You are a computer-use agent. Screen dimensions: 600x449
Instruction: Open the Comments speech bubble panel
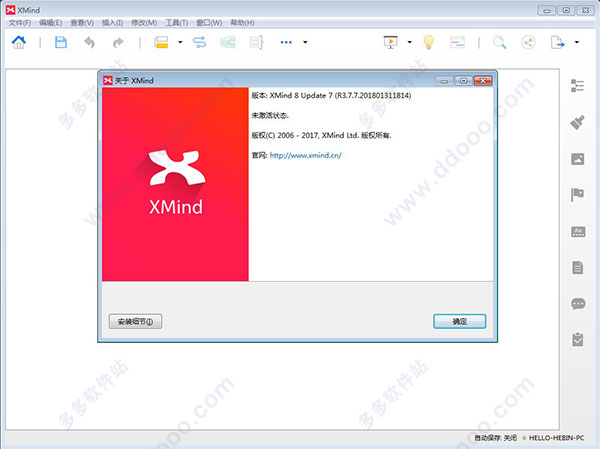tap(578, 304)
